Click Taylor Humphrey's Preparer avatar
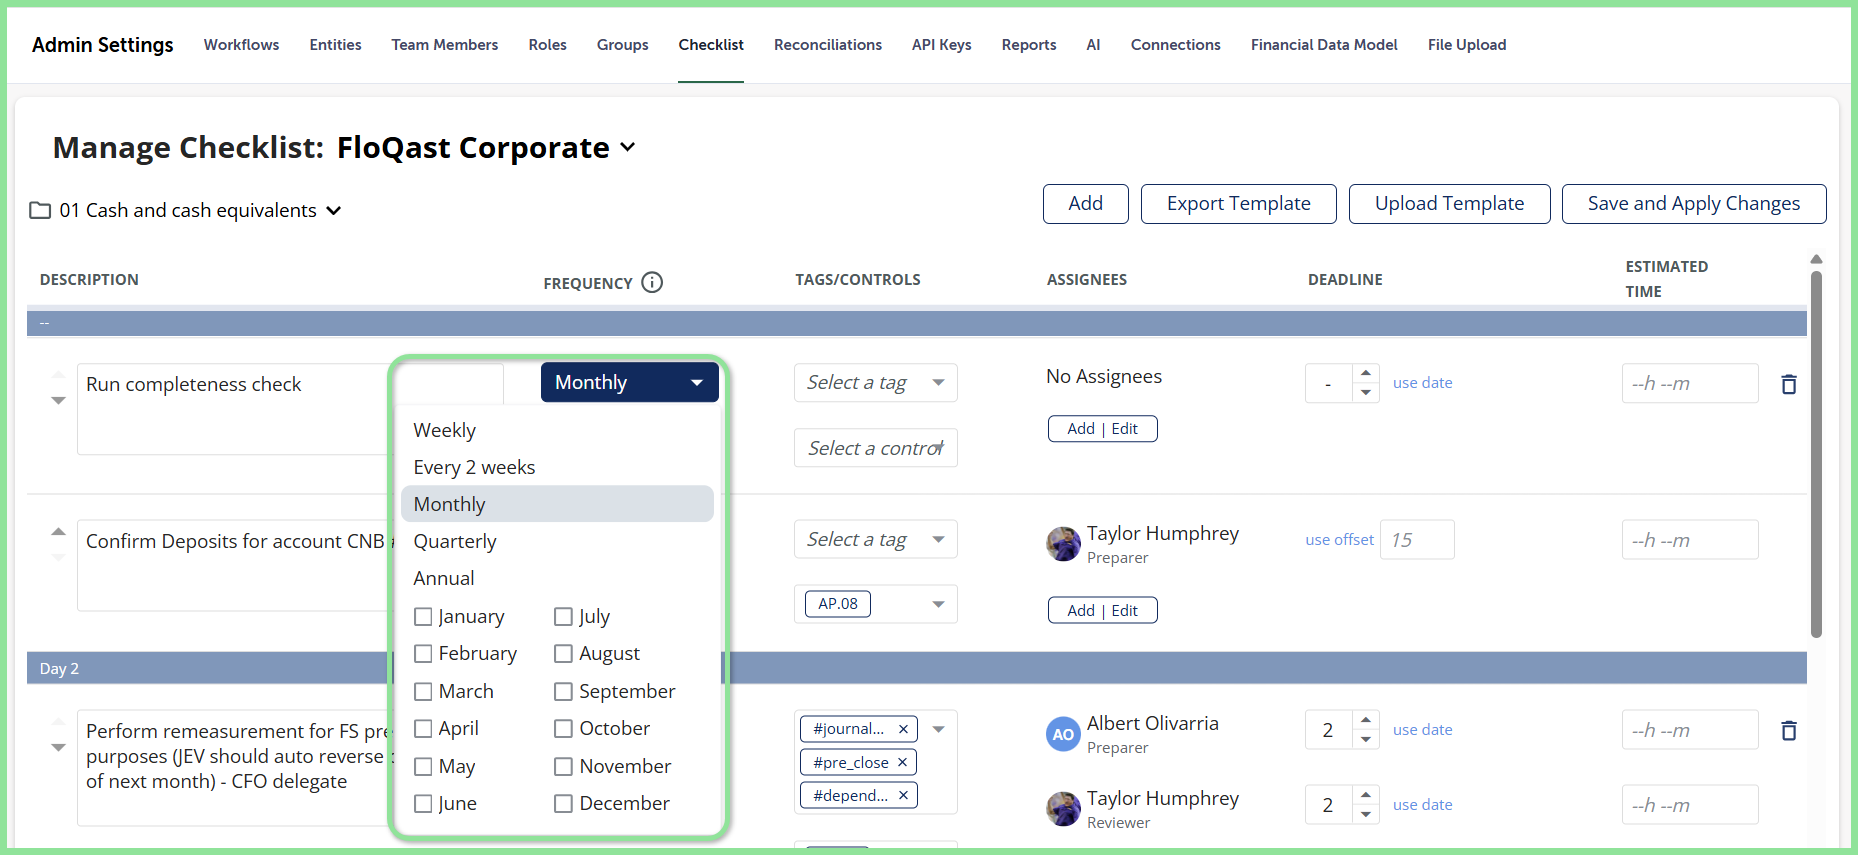This screenshot has height=855, width=1858. pos(1063,544)
